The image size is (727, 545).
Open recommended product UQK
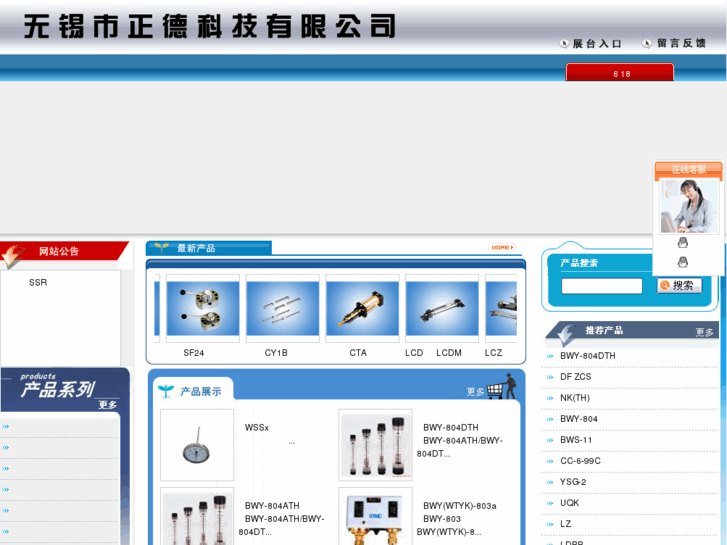569,503
